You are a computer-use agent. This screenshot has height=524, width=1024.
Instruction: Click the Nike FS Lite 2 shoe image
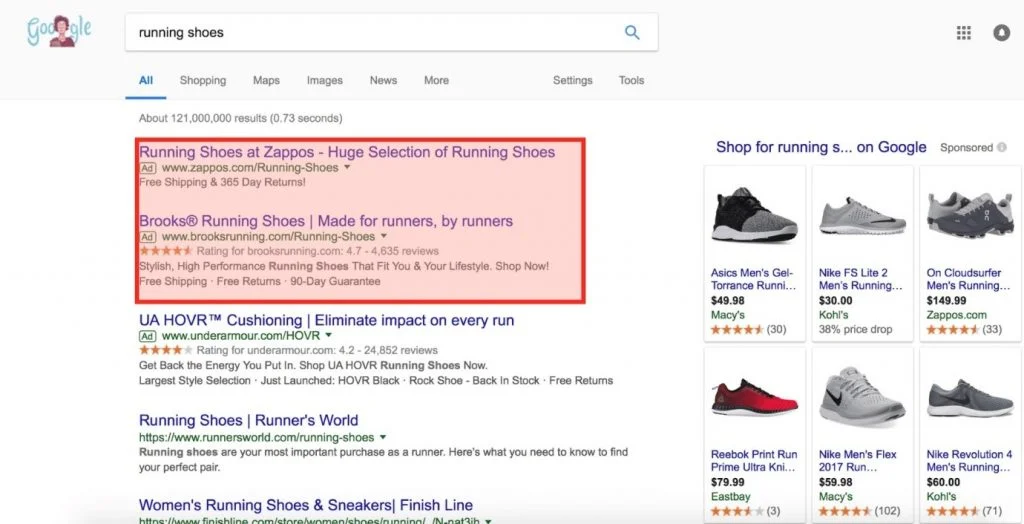click(x=862, y=216)
